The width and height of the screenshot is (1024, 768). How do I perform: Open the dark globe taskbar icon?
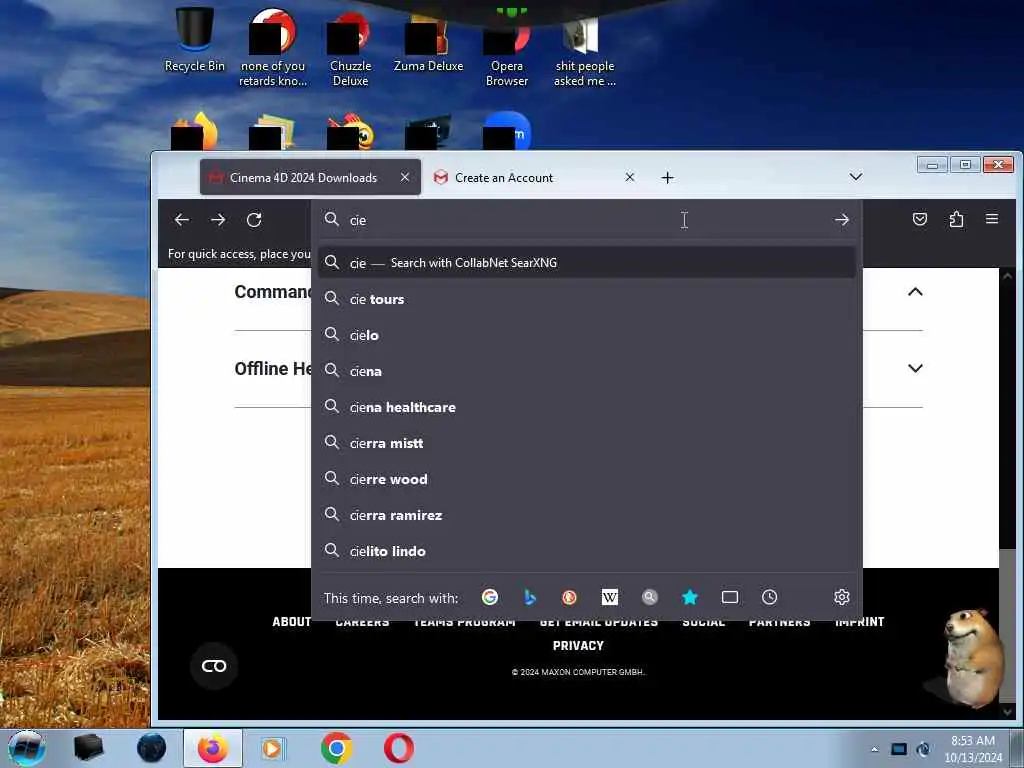[152, 748]
